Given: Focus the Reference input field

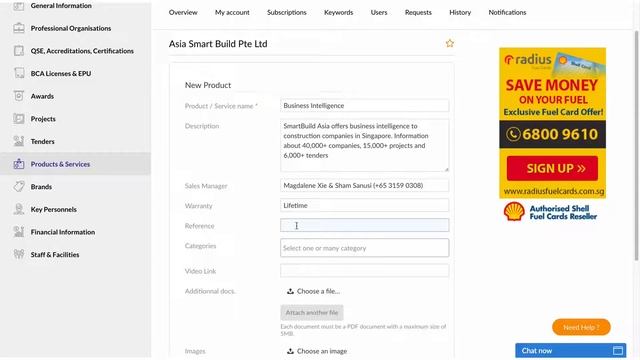Looking at the screenshot, I should [x=364, y=225].
